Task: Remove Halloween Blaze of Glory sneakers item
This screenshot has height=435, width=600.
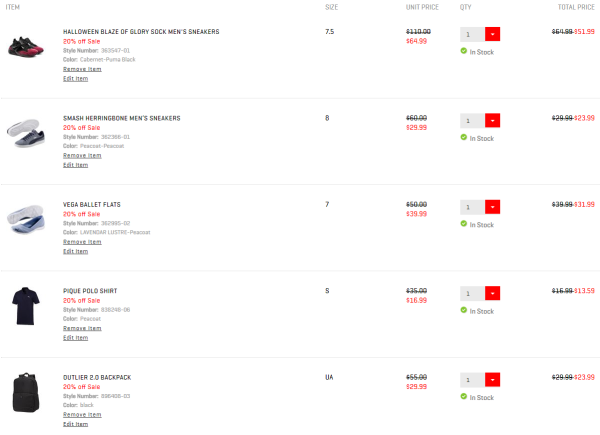Action: coord(82,69)
